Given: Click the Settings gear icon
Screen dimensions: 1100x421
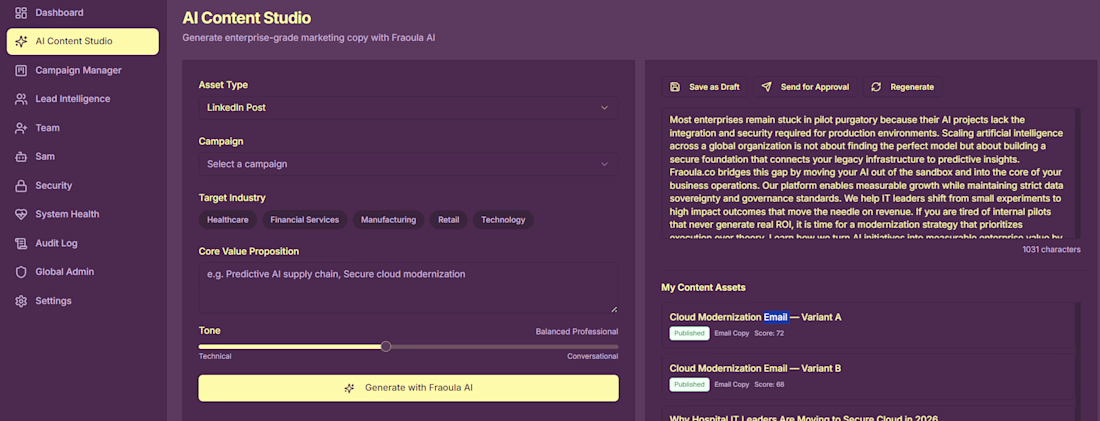Looking at the screenshot, I should (x=21, y=300).
